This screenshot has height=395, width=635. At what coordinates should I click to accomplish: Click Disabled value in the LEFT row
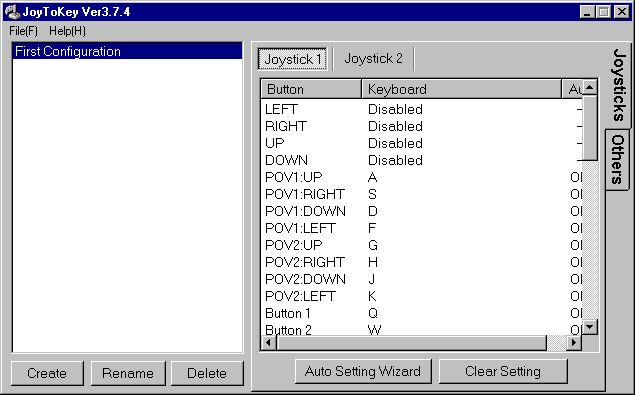(x=395, y=109)
